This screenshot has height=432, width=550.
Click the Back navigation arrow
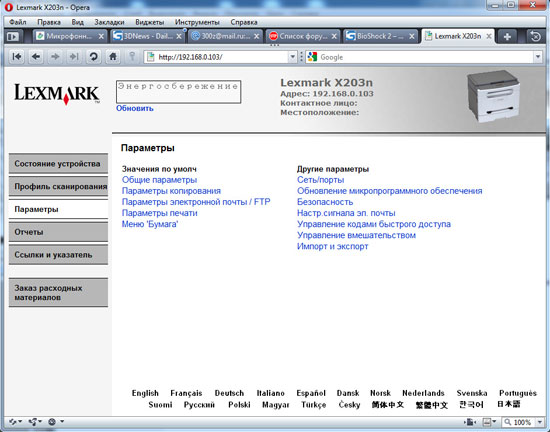click(36, 56)
